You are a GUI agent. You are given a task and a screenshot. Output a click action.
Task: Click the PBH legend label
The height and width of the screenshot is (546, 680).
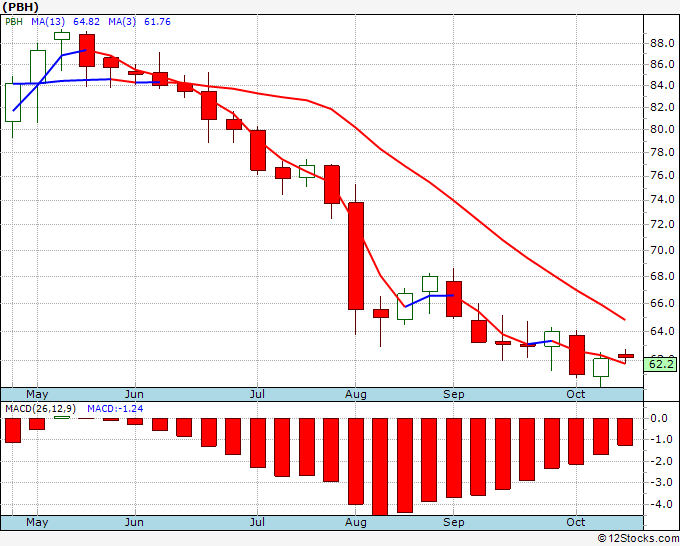tap(14, 22)
